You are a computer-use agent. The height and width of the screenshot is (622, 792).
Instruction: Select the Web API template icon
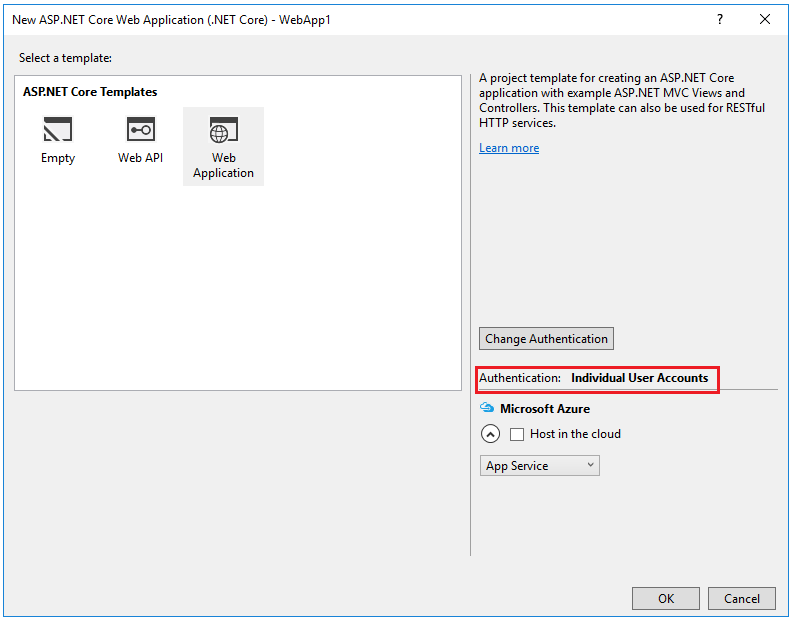tap(140, 130)
